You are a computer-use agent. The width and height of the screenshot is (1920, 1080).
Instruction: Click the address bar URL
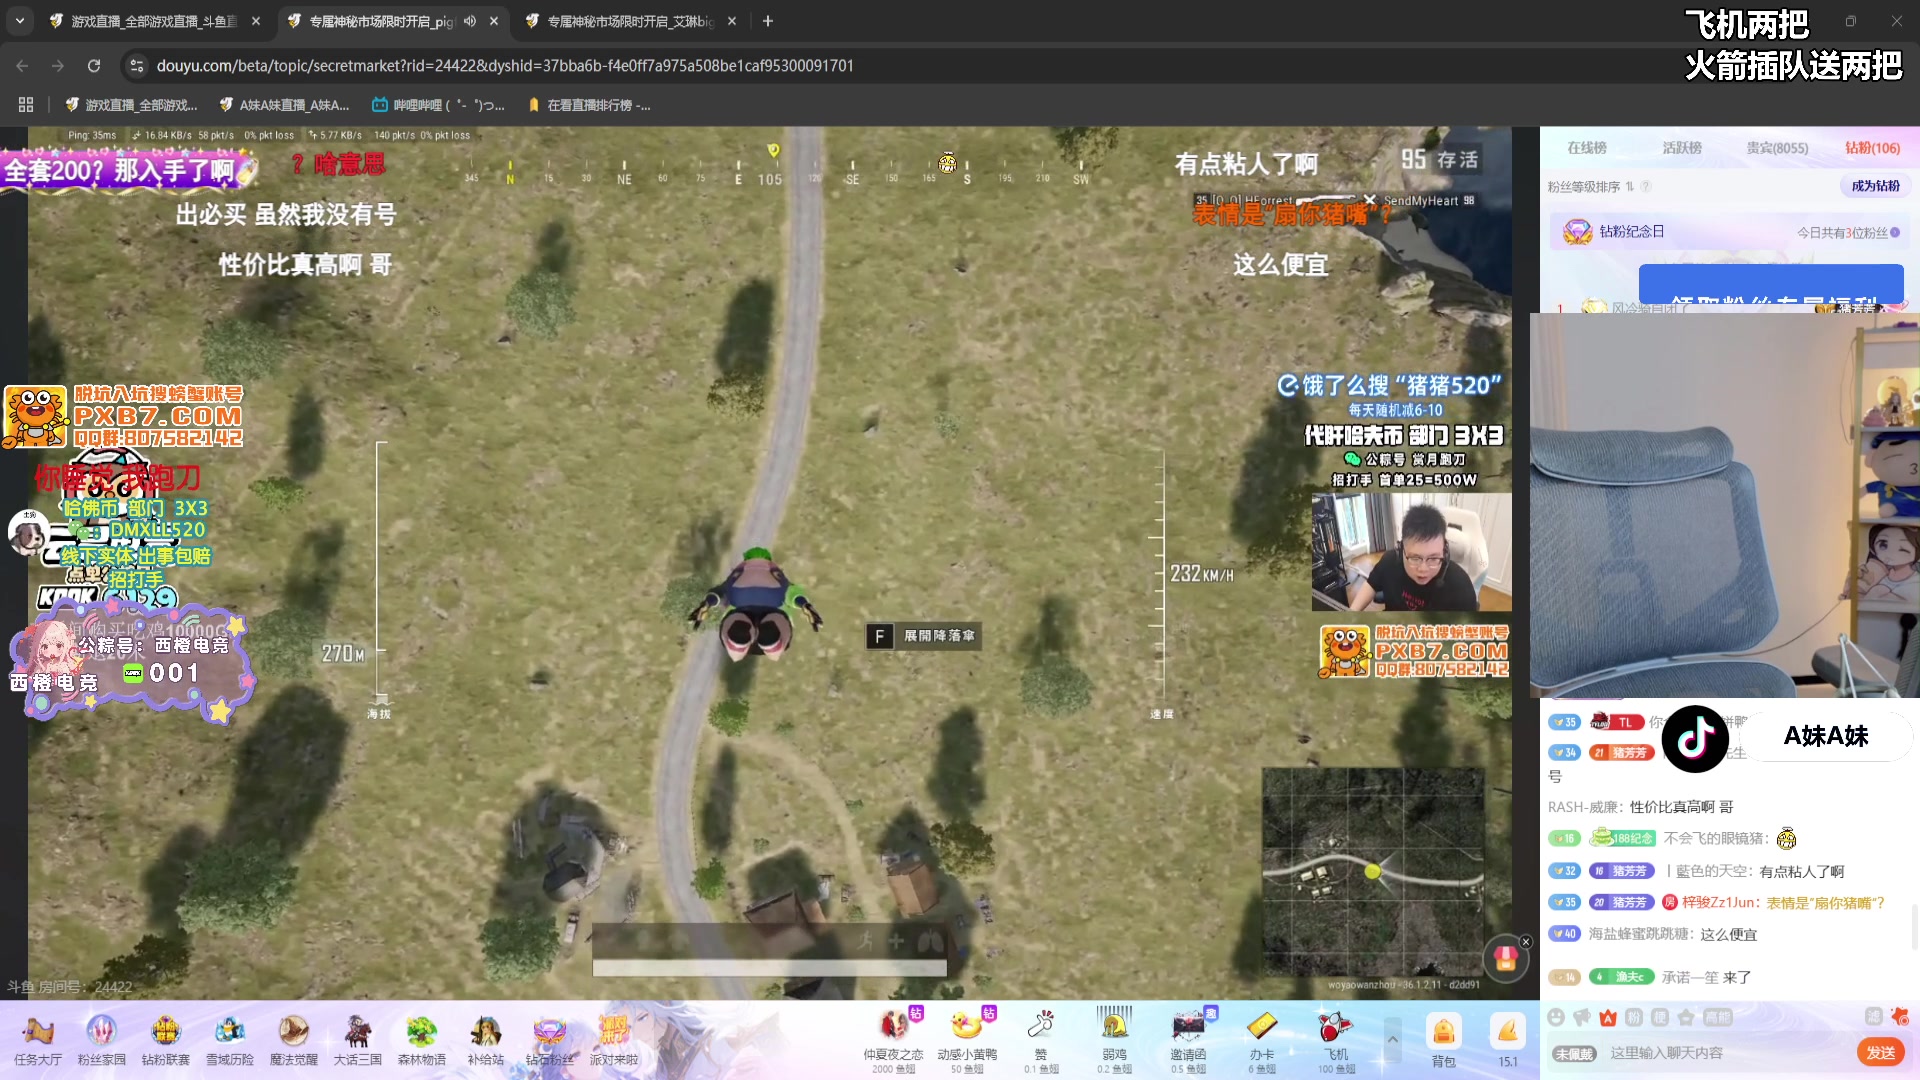click(x=505, y=66)
